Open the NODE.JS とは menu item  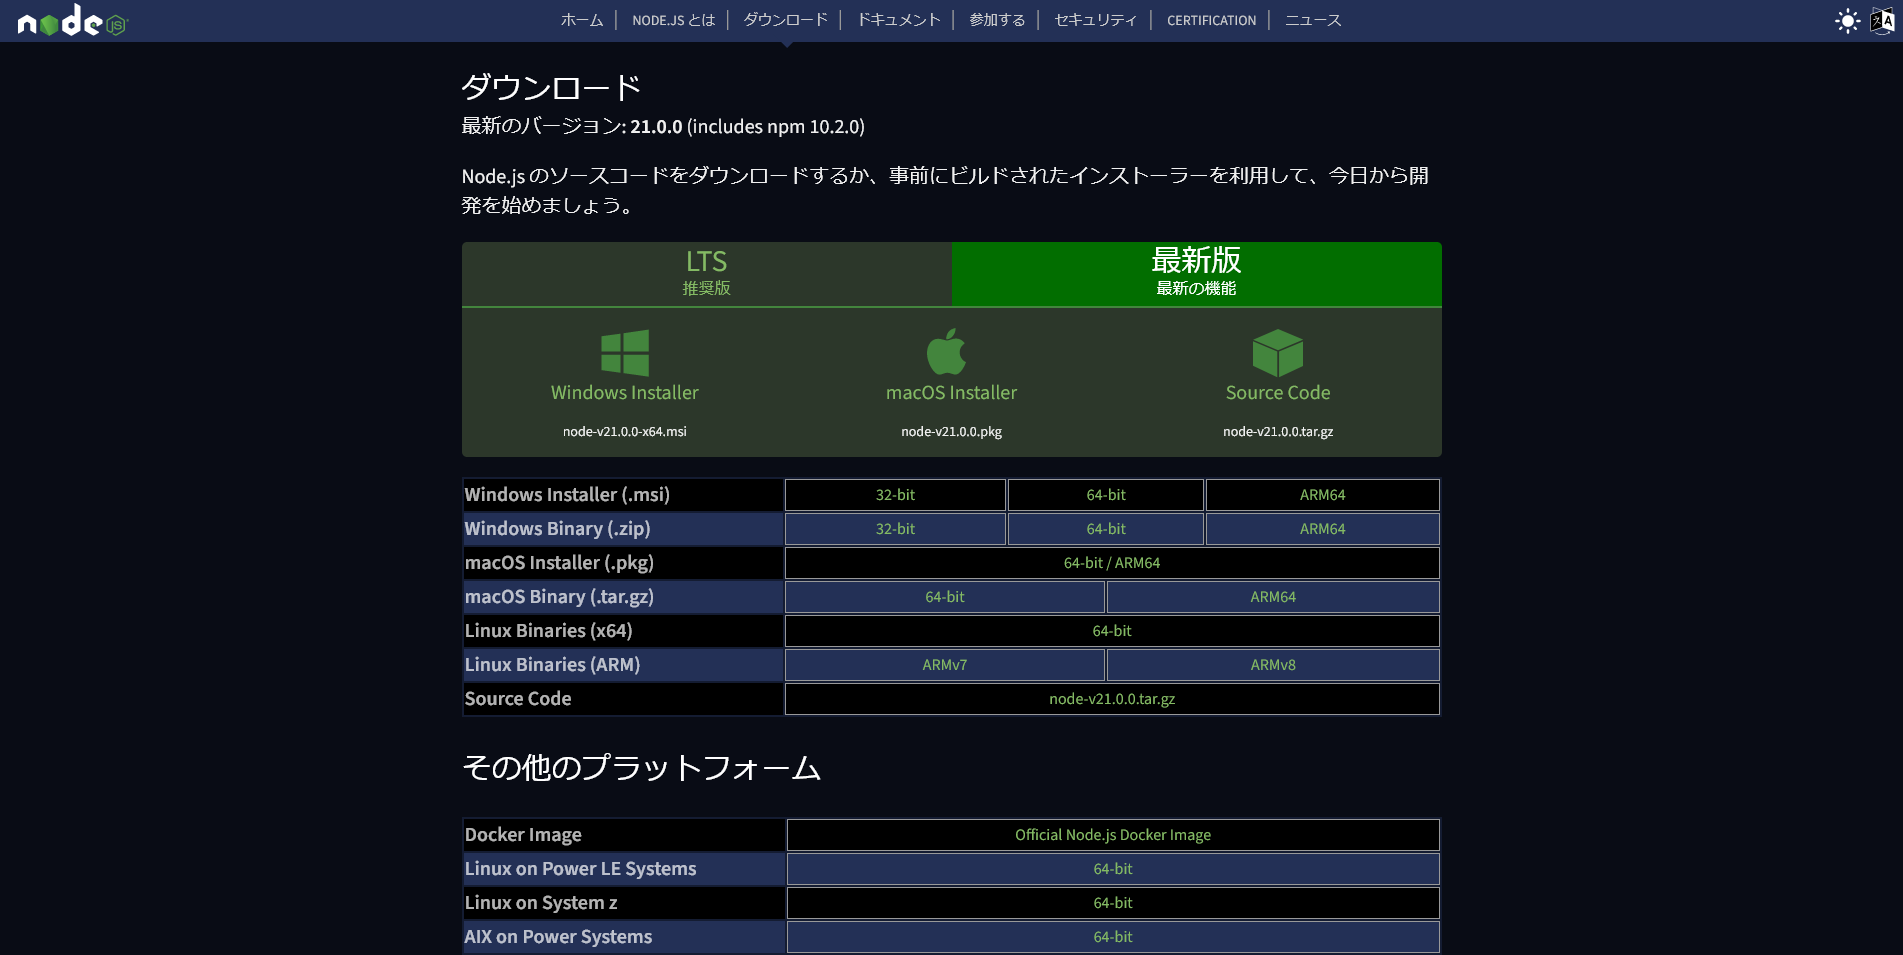[674, 20]
